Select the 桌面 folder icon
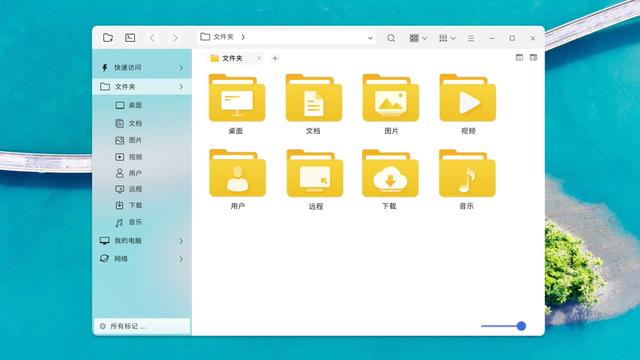Screen dimensions: 640x360 click(237, 98)
